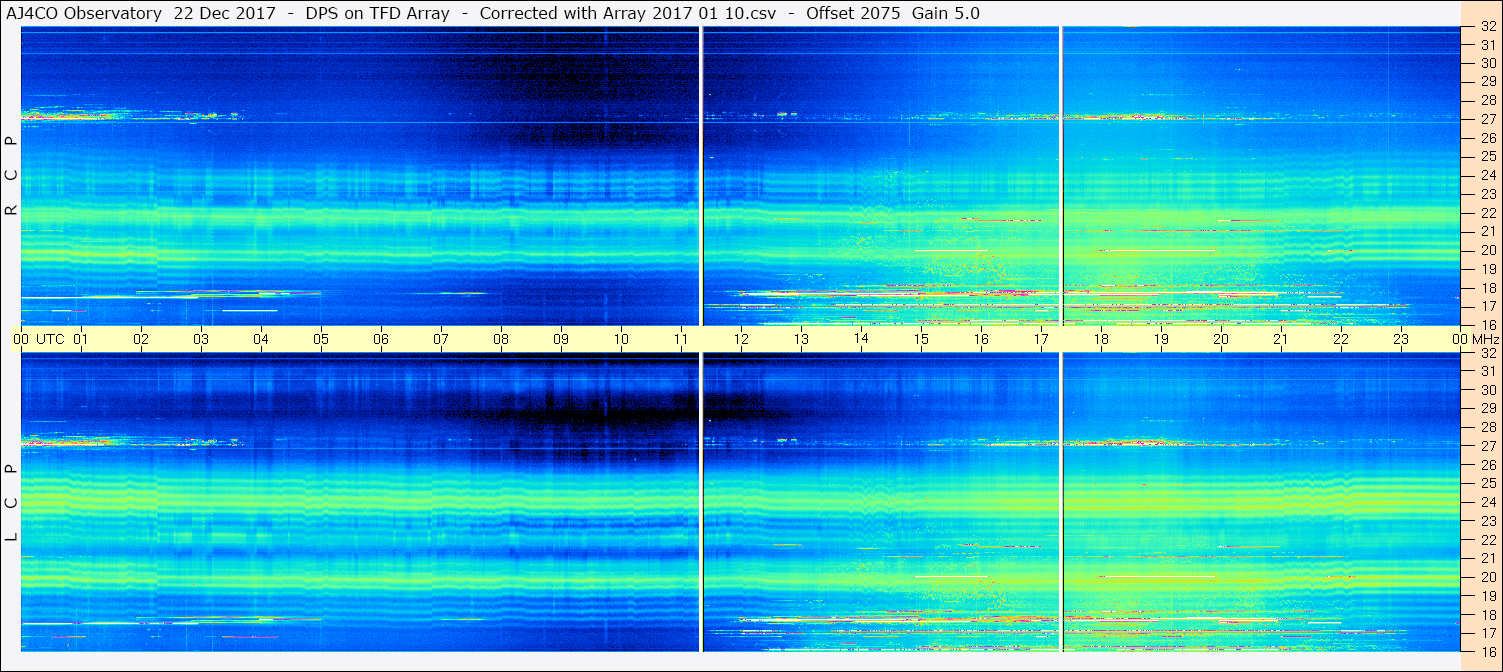Select the 18 MHz label of RCP panel
This screenshot has width=1503, height=672.
coord(1488,288)
